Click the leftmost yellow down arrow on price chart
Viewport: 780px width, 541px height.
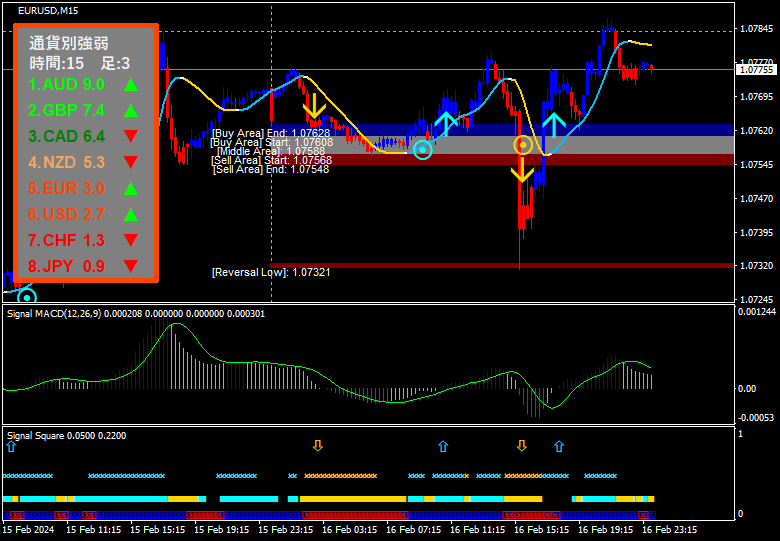coord(314,105)
